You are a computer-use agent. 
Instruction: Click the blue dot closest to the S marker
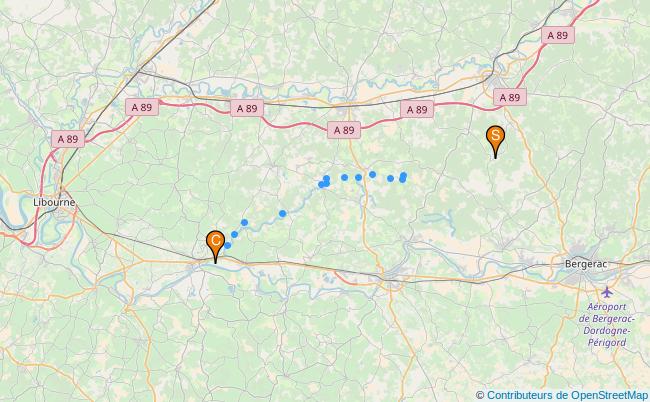(x=403, y=176)
